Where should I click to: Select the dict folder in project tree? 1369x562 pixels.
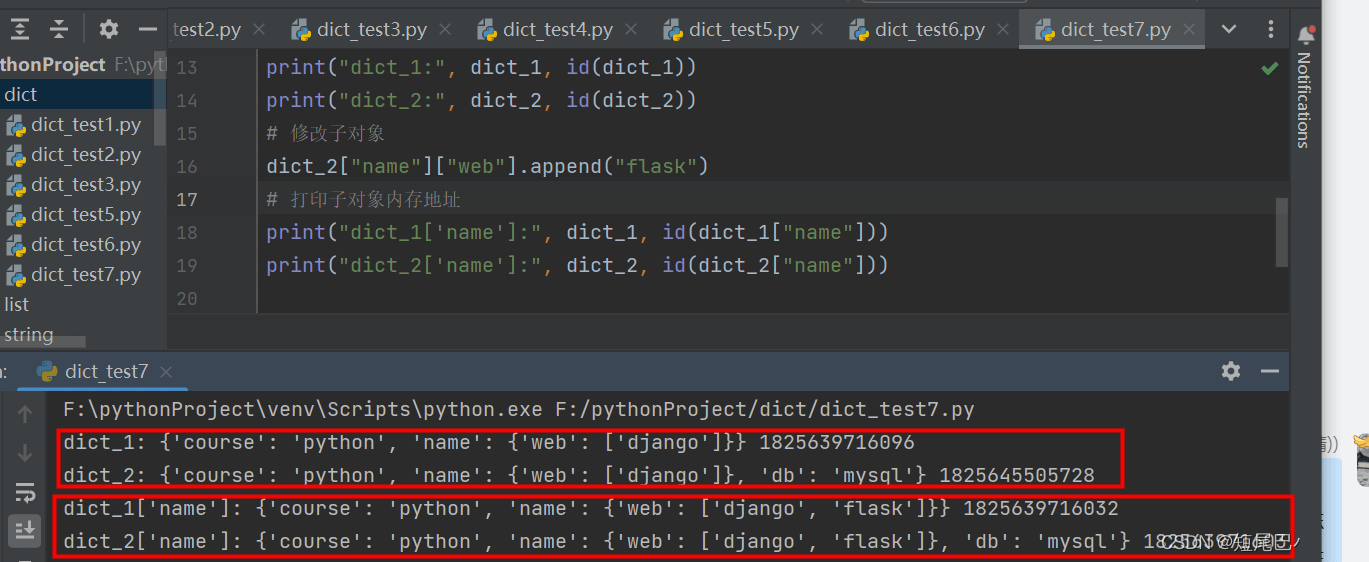click(x=21, y=95)
